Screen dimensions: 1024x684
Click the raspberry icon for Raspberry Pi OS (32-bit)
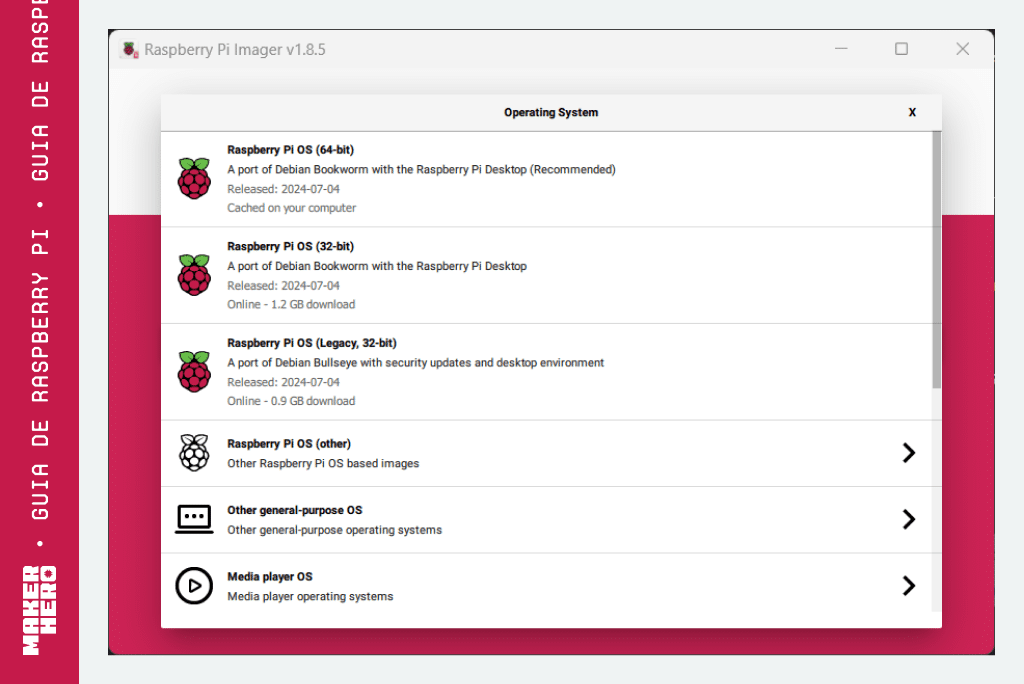(194, 275)
